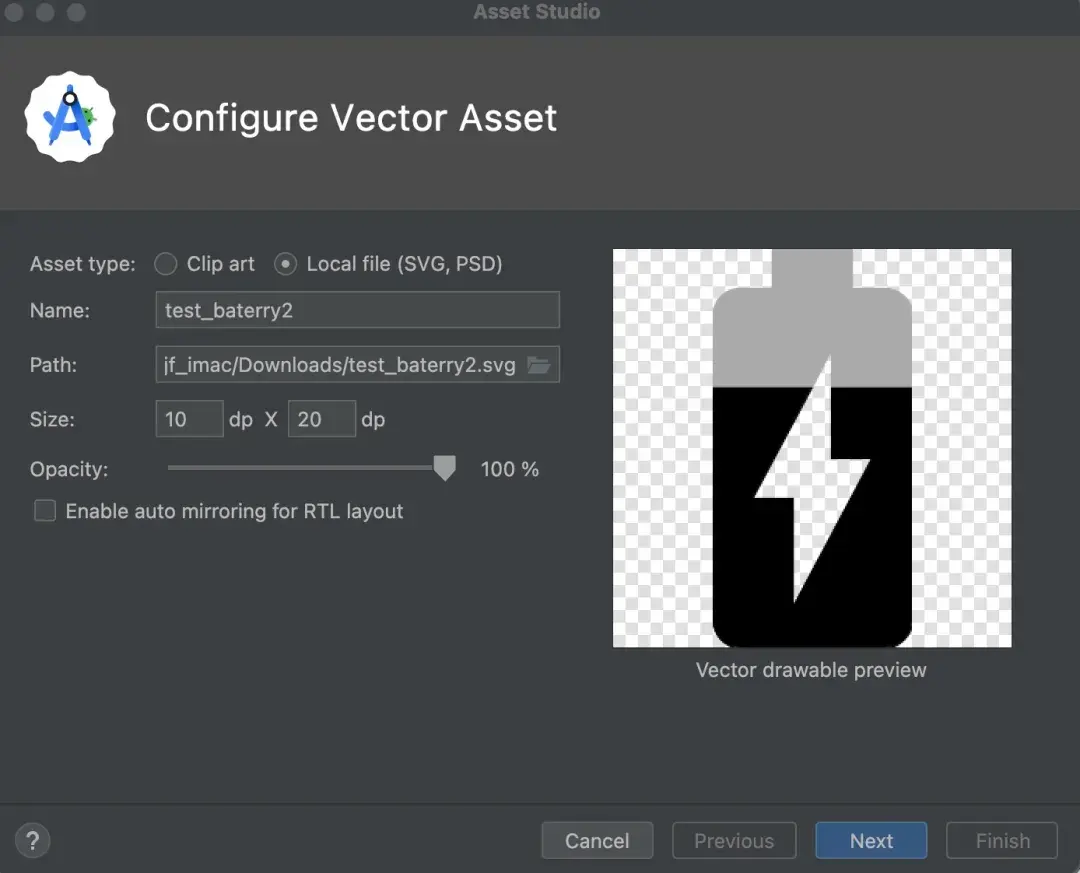Click the Path text field
The height and width of the screenshot is (873, 1080).
pyautogui.click(x=338, y=365)
